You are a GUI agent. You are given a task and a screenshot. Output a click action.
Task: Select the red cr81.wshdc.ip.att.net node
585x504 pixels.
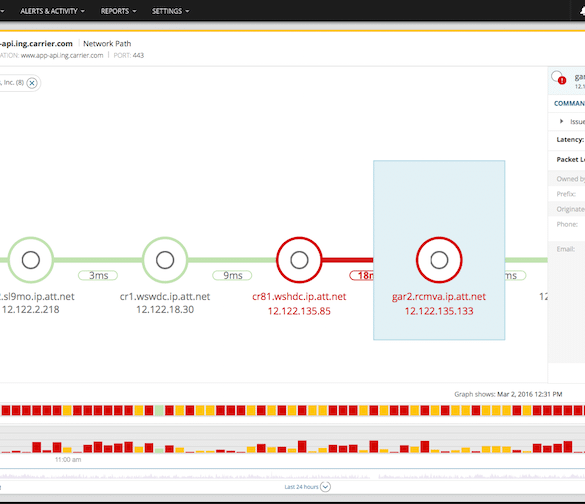click(x=299, y=260)
